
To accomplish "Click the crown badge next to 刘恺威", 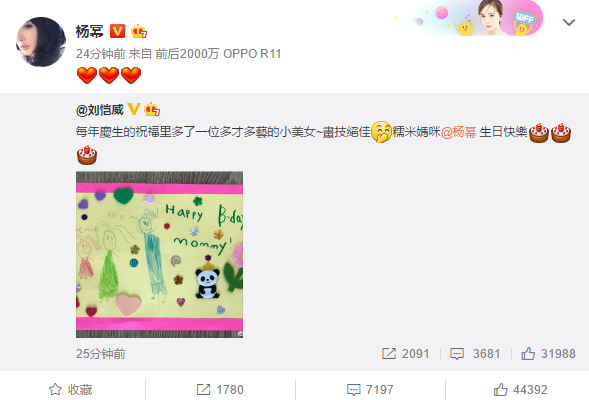I will click(152, 109).
